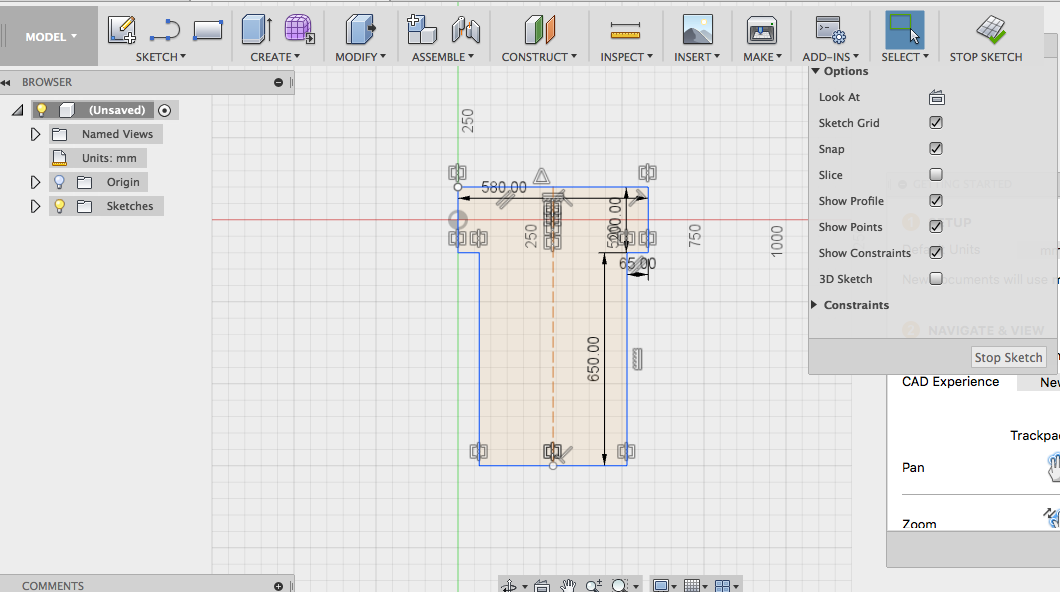1060x592 pixels.
Task: Open the MODEL workspace dropdown
Action: point(51,37)
